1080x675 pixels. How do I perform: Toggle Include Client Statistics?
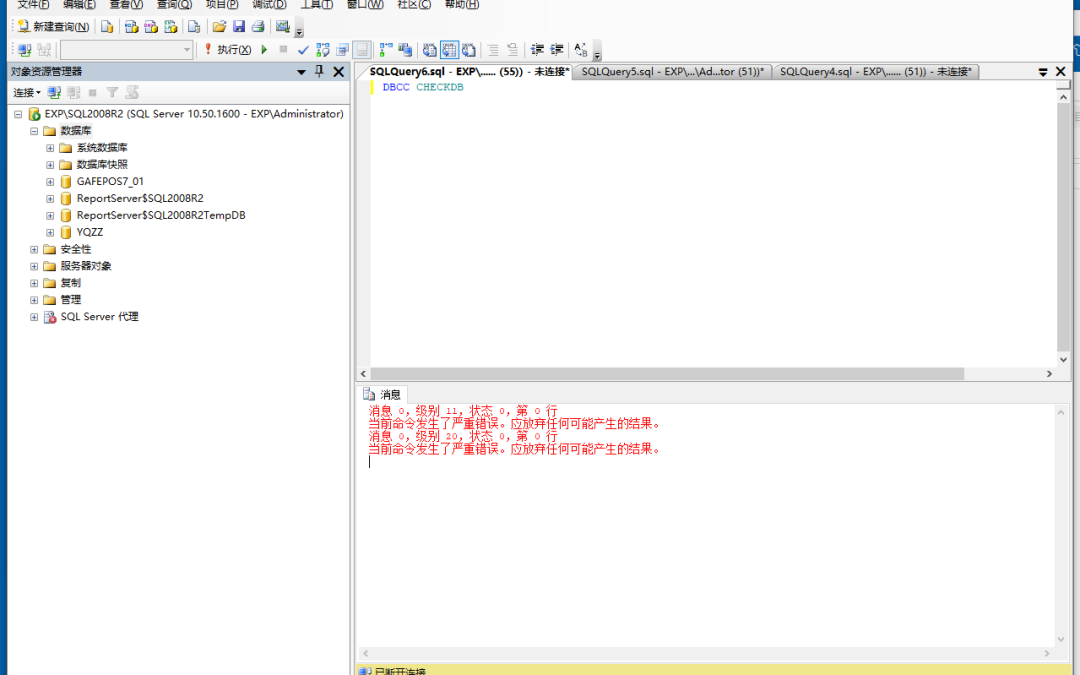[405, 50]
